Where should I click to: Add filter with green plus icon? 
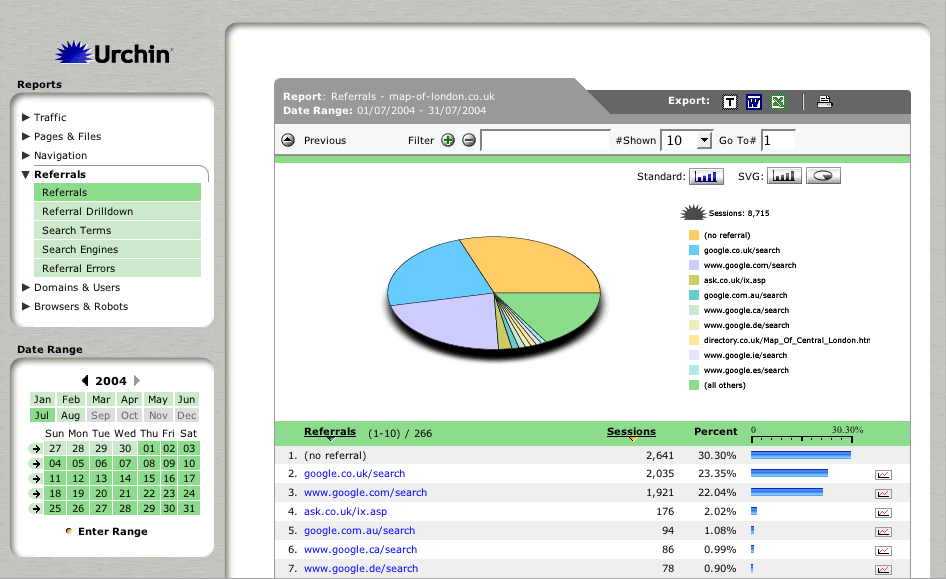coord(448,140)
